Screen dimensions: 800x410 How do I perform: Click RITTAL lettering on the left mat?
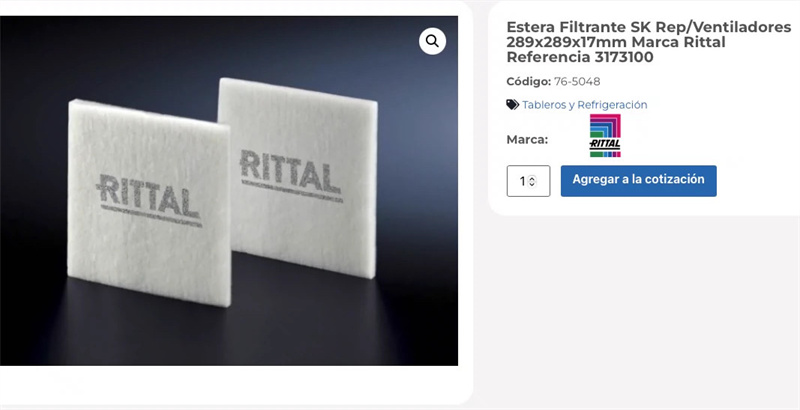148,196
